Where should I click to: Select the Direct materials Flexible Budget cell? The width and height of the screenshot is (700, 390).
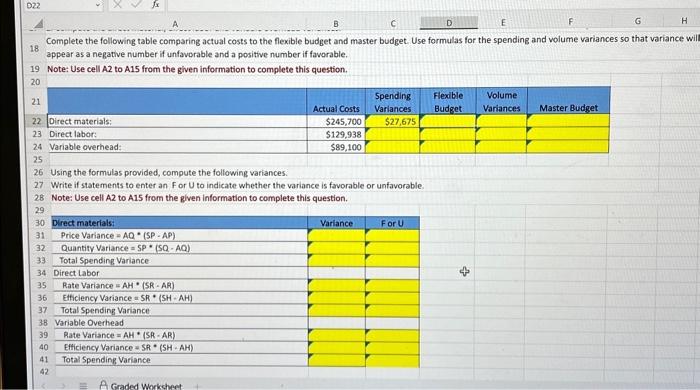pyautogui.click(x=448, y=121)
